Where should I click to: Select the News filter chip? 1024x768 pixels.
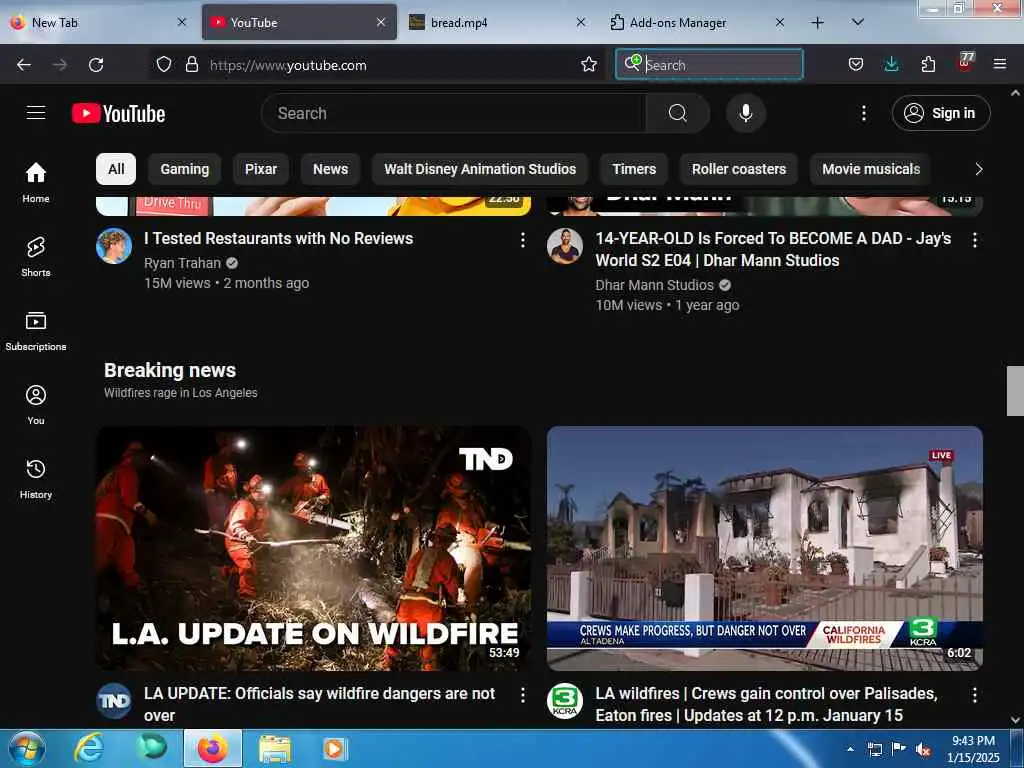330,169
